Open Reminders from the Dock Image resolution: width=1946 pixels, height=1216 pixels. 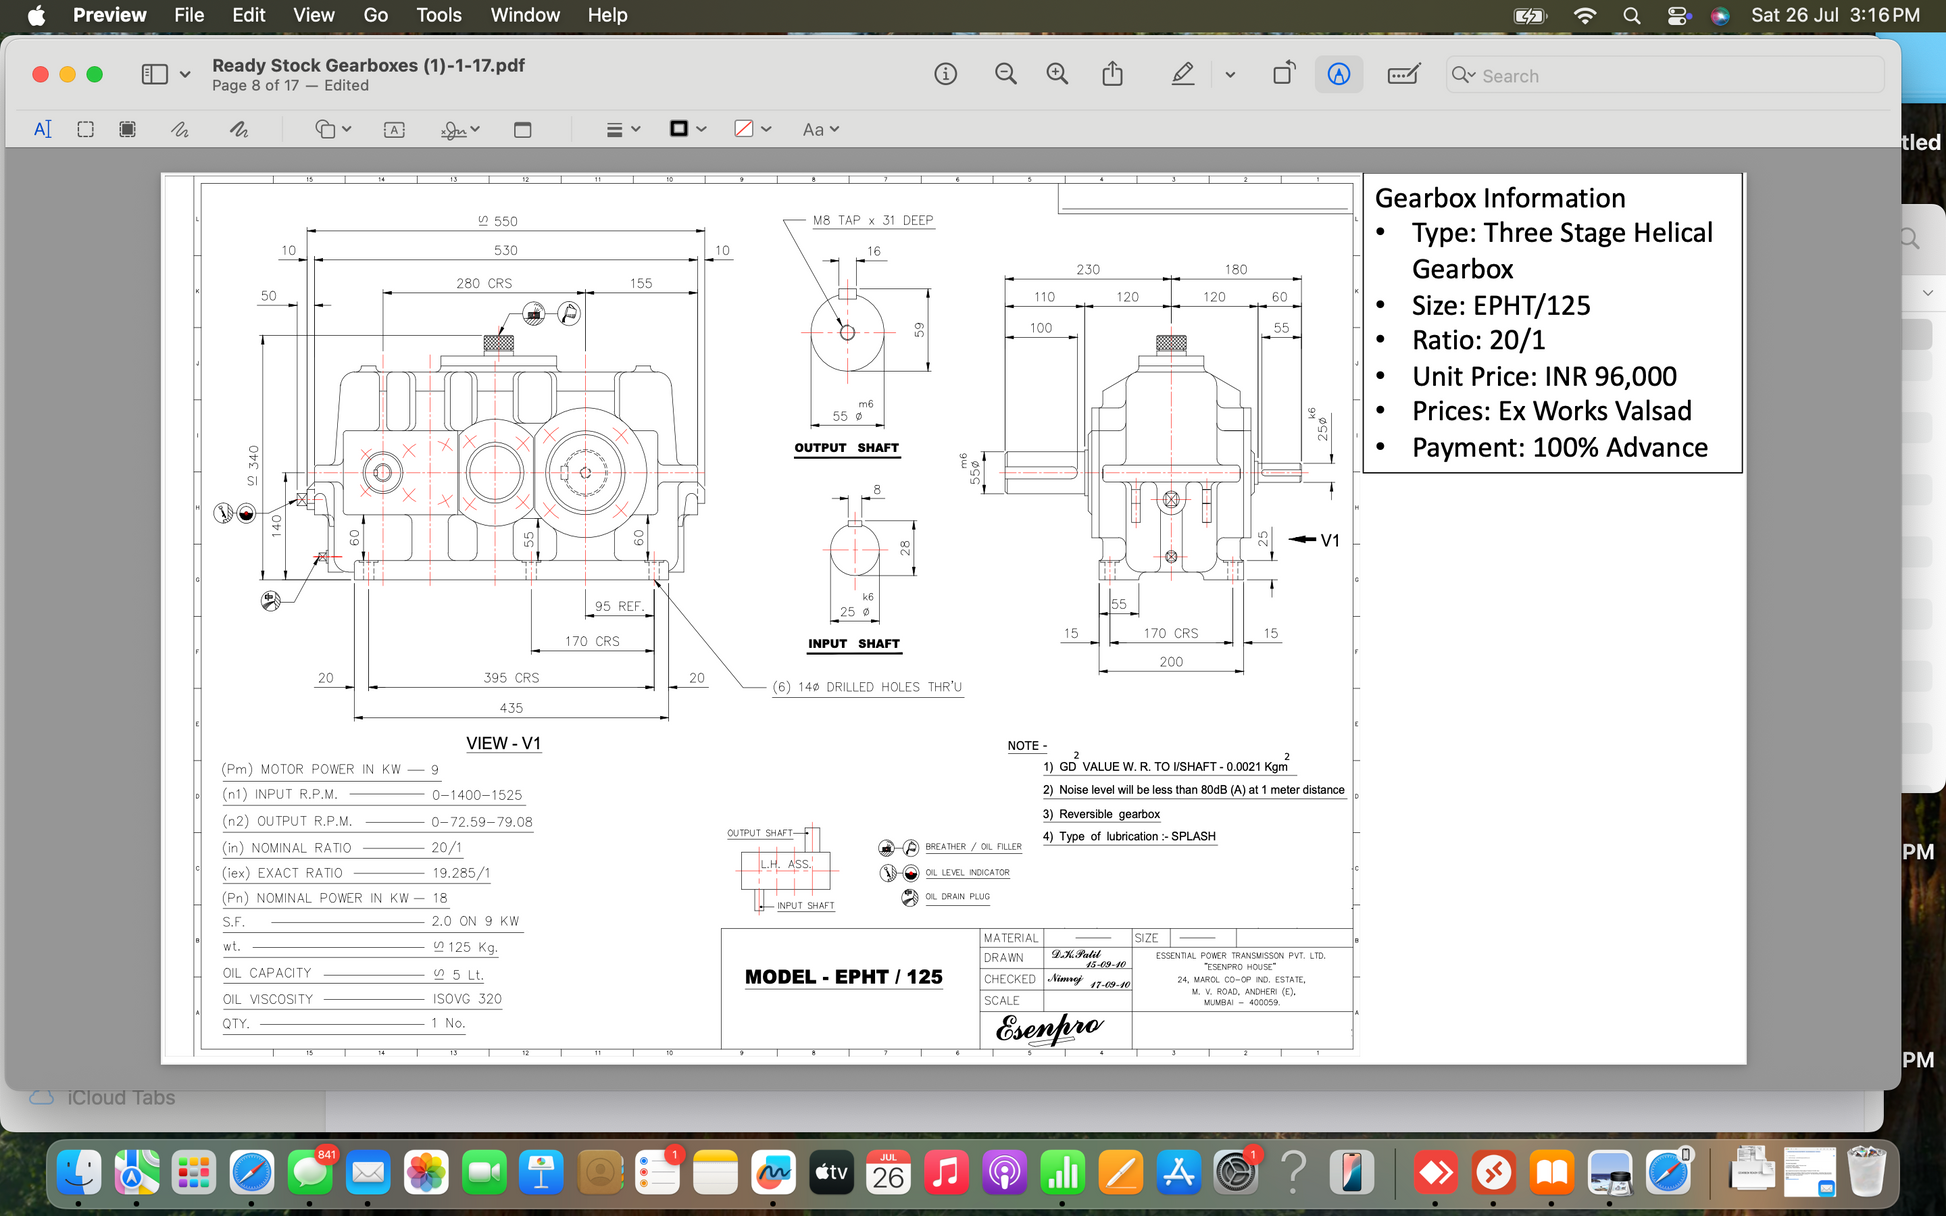tap(657, 1172)
